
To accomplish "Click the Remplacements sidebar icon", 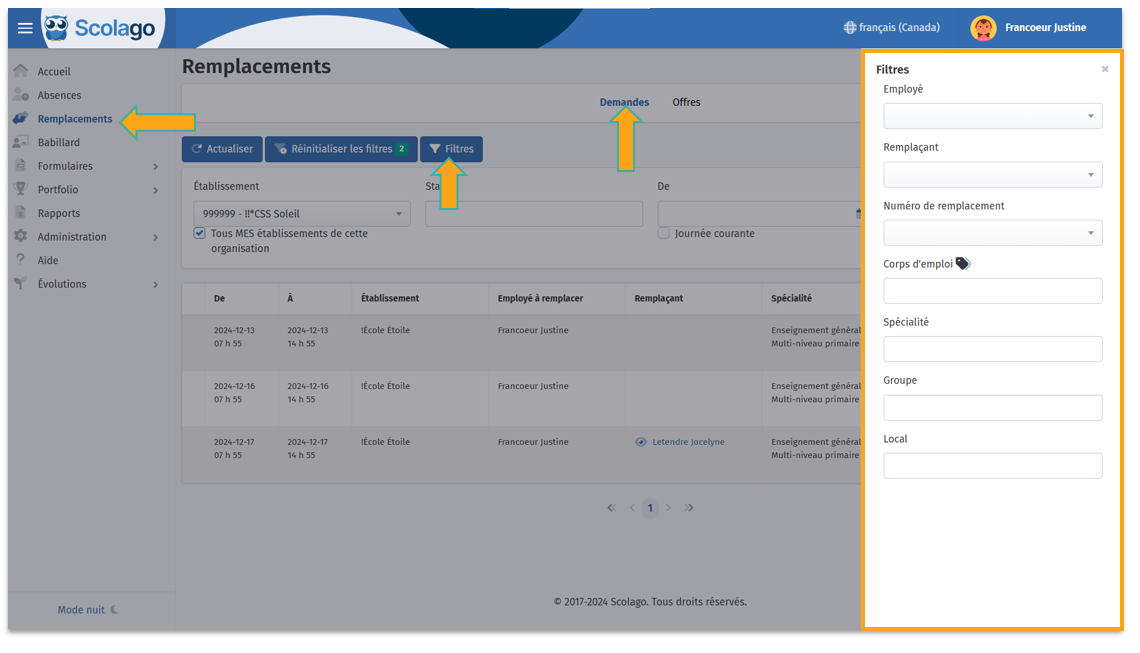I will [x=20, y=118].
